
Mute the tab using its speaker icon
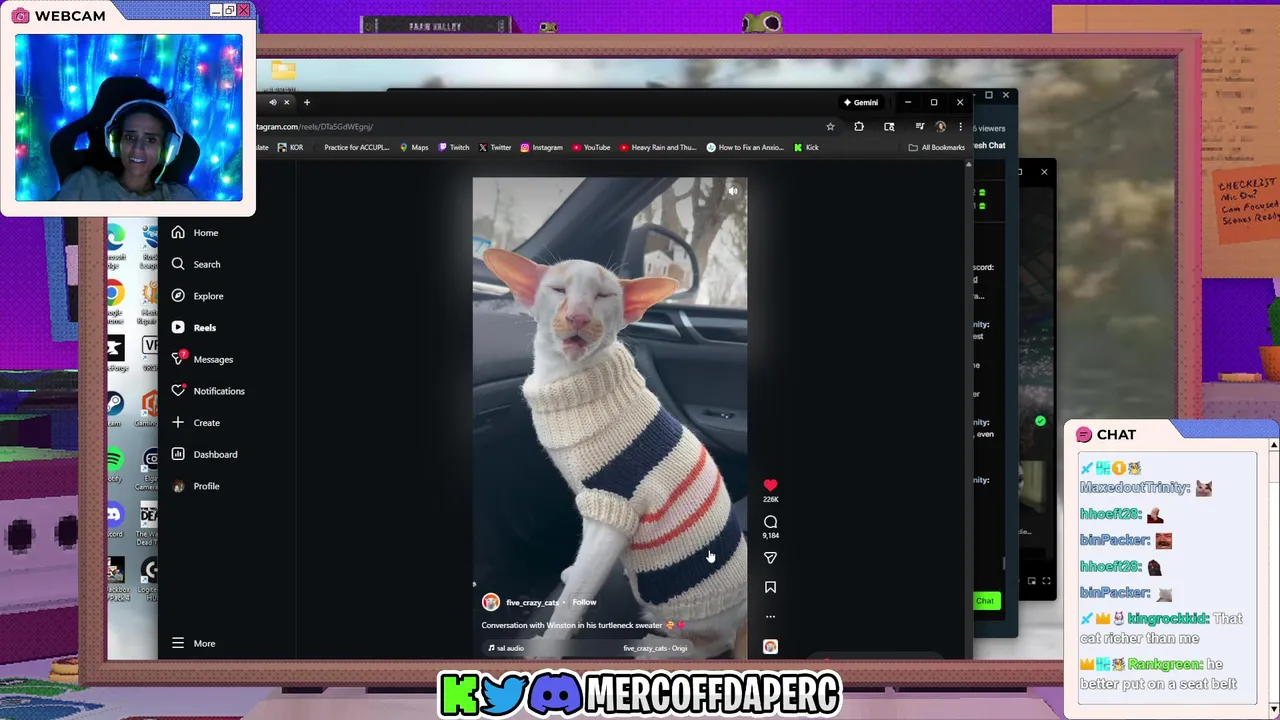[272, 102]
